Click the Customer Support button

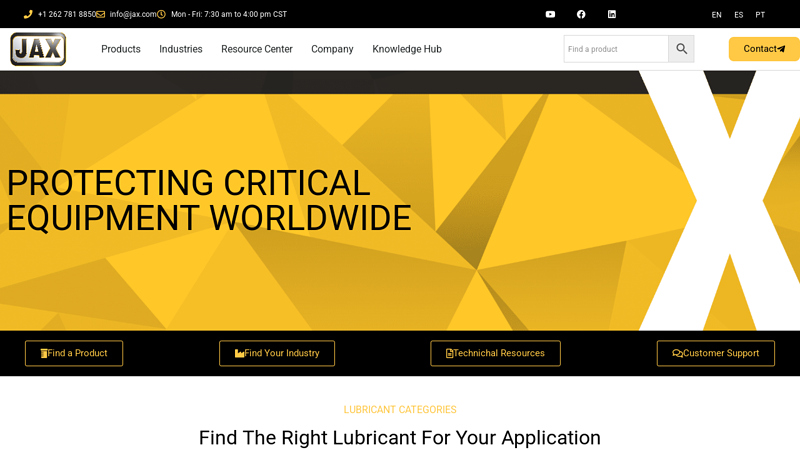pyautogui.click(x=715, y=353)
